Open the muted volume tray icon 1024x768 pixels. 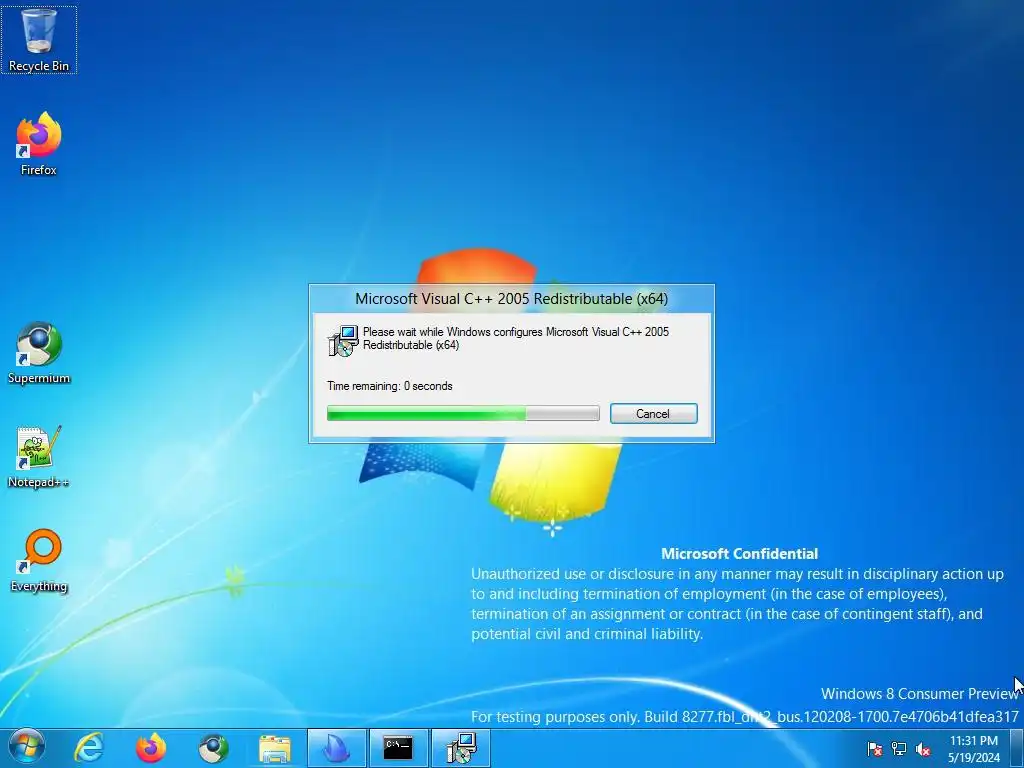tap(923, 749)
